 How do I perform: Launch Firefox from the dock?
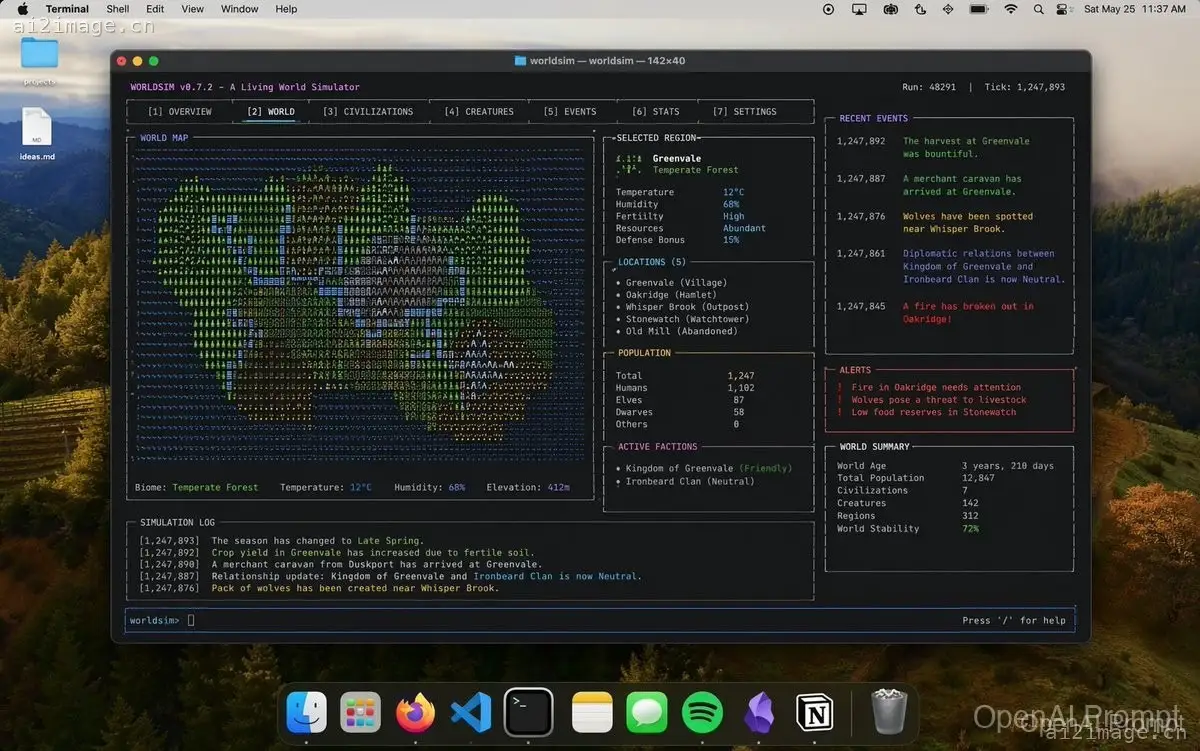416,713
